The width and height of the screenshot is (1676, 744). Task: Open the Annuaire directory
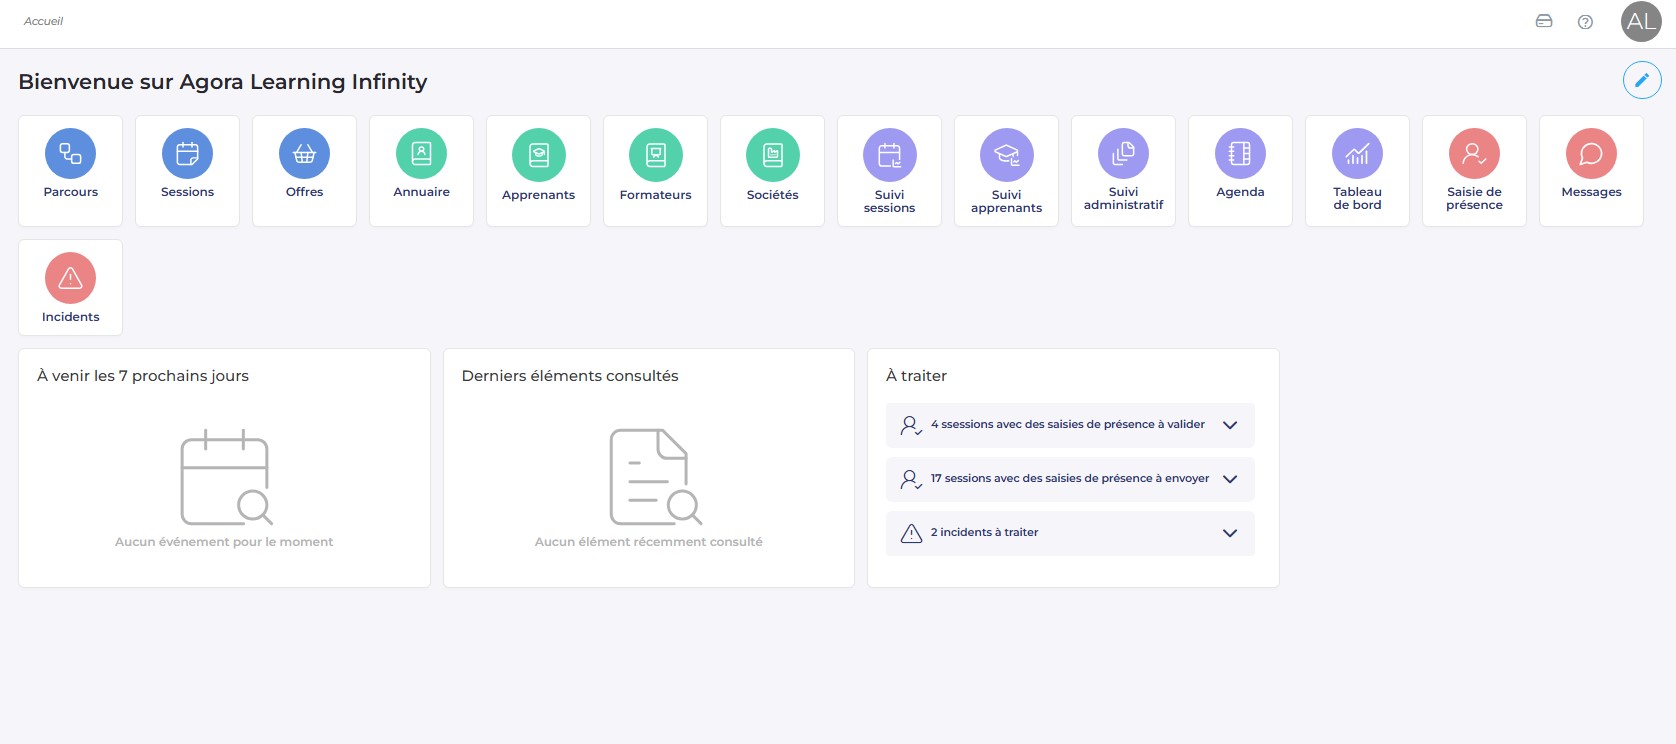click(x=421, y=170)
